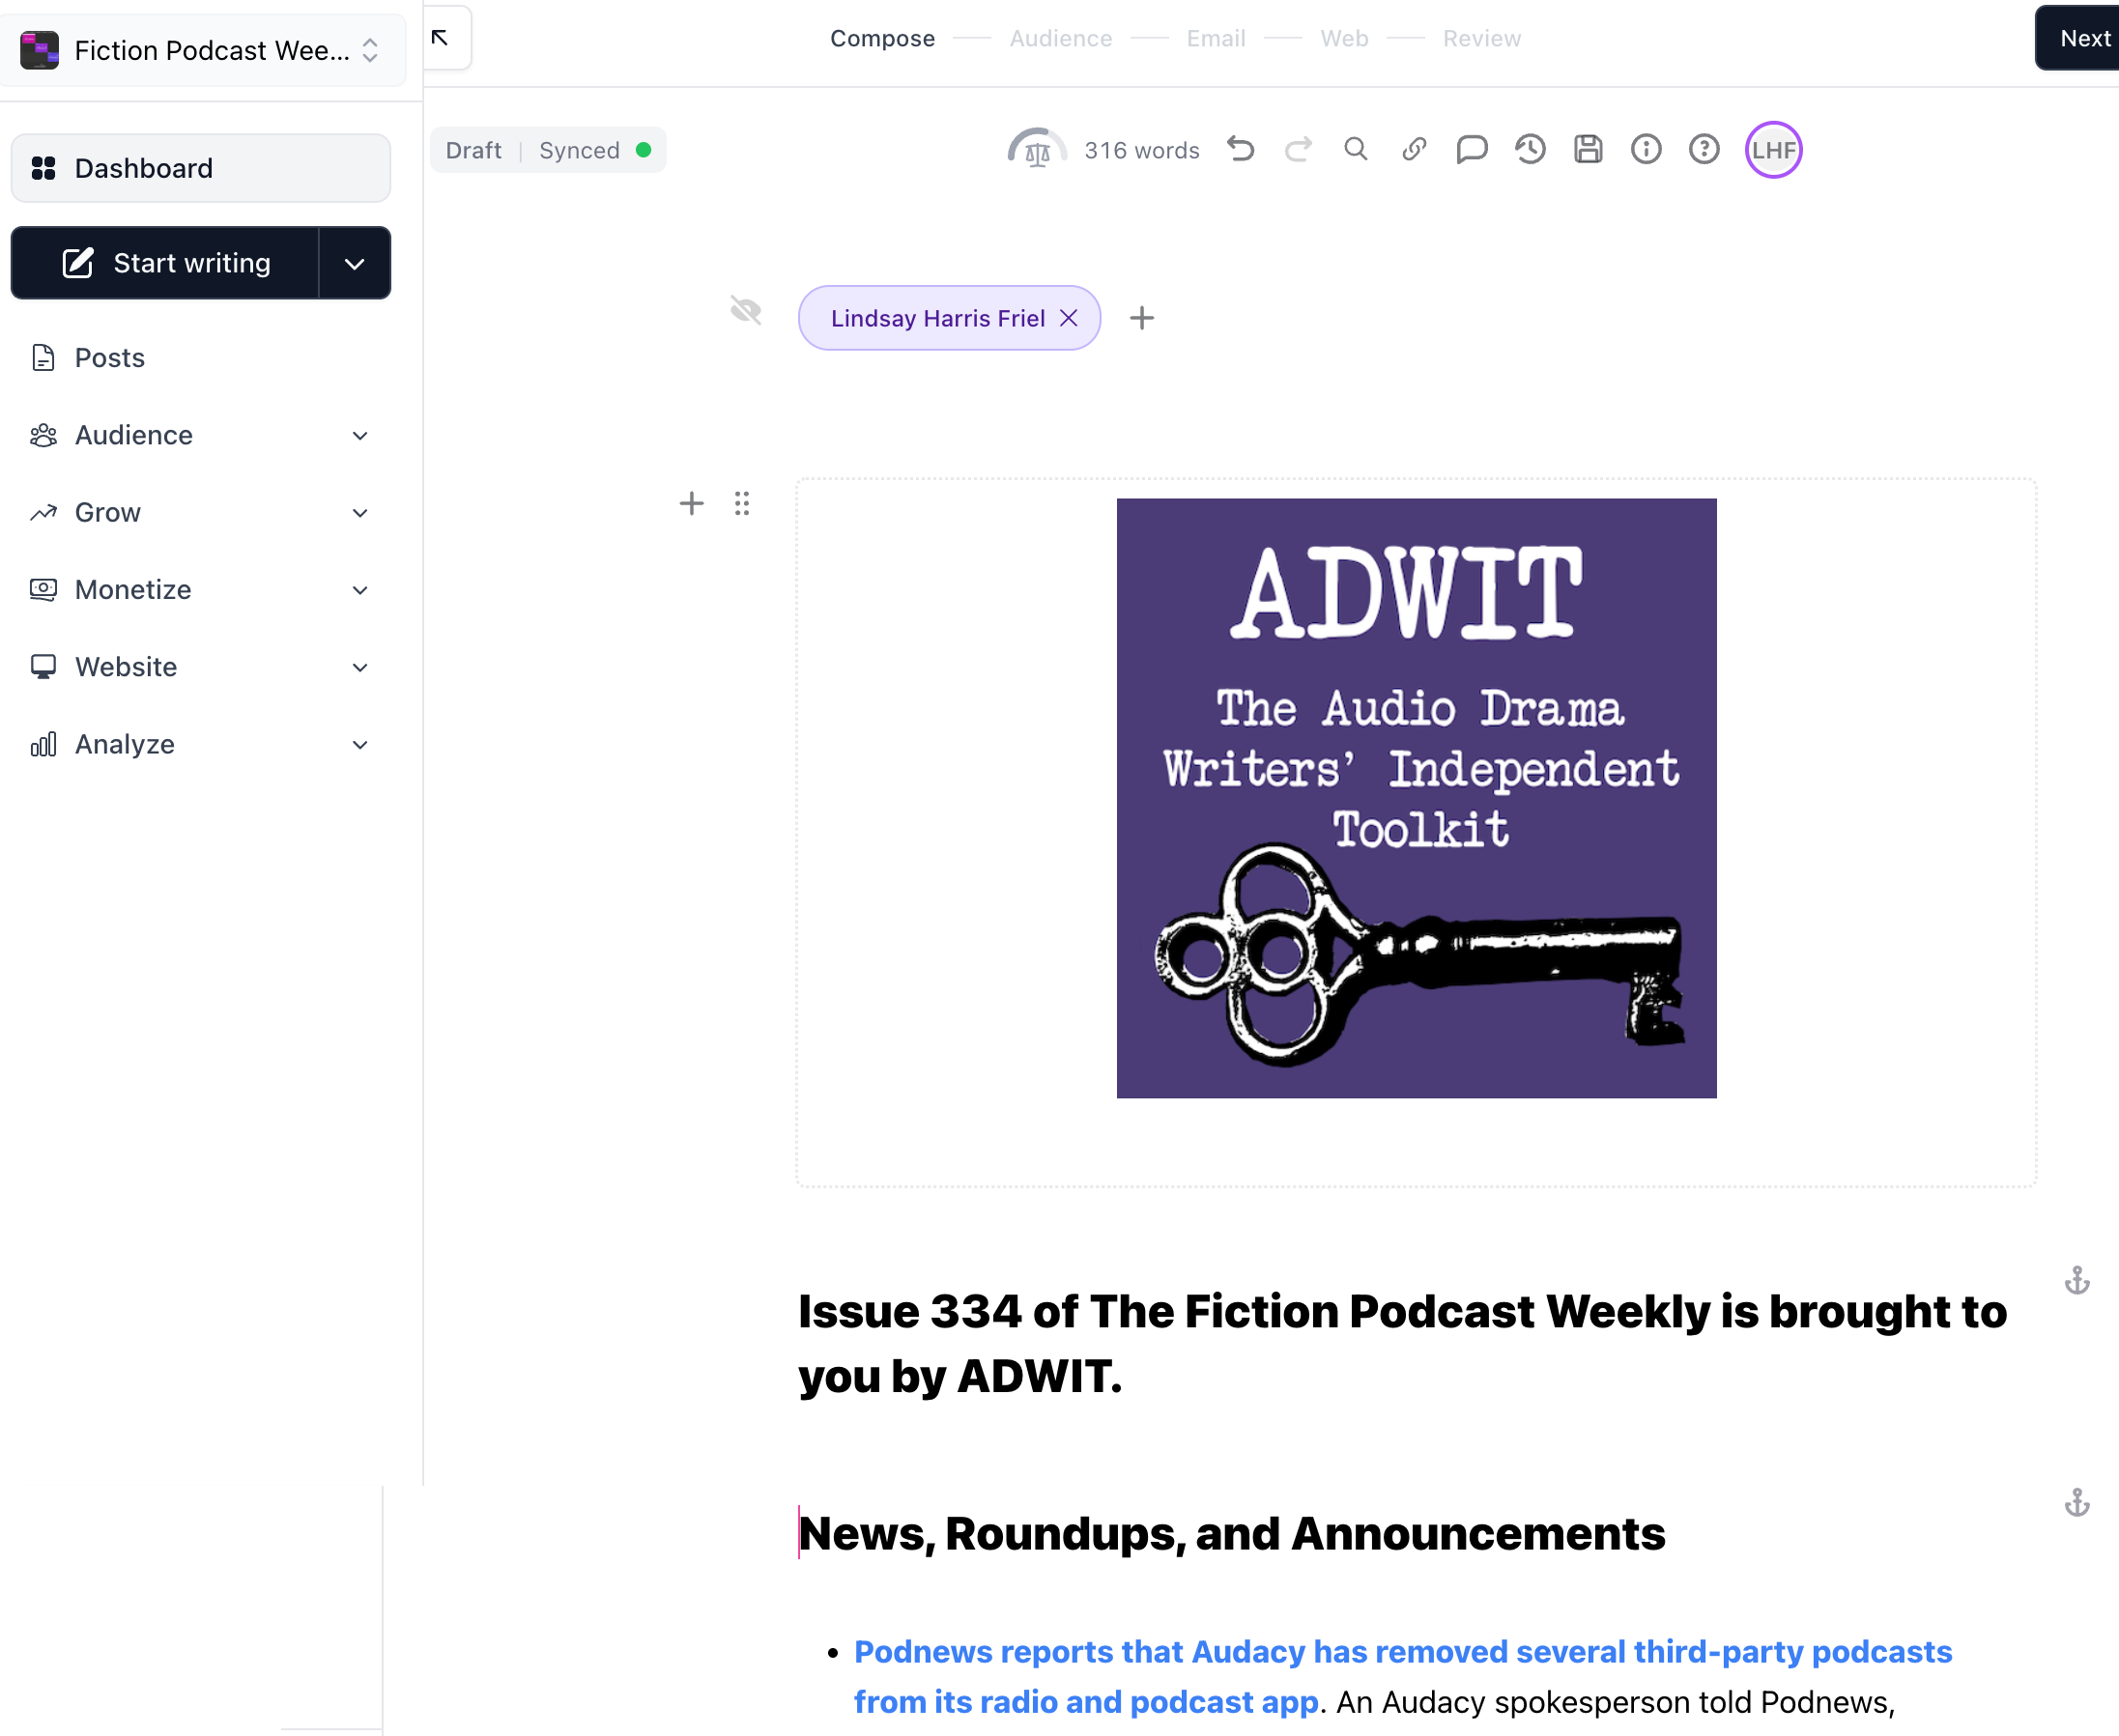This screenshot has width=2119, height=1736.
Task: Open the search magnifier in editor toolbar
Action: pyautogui.click(x=1355, y=150)
